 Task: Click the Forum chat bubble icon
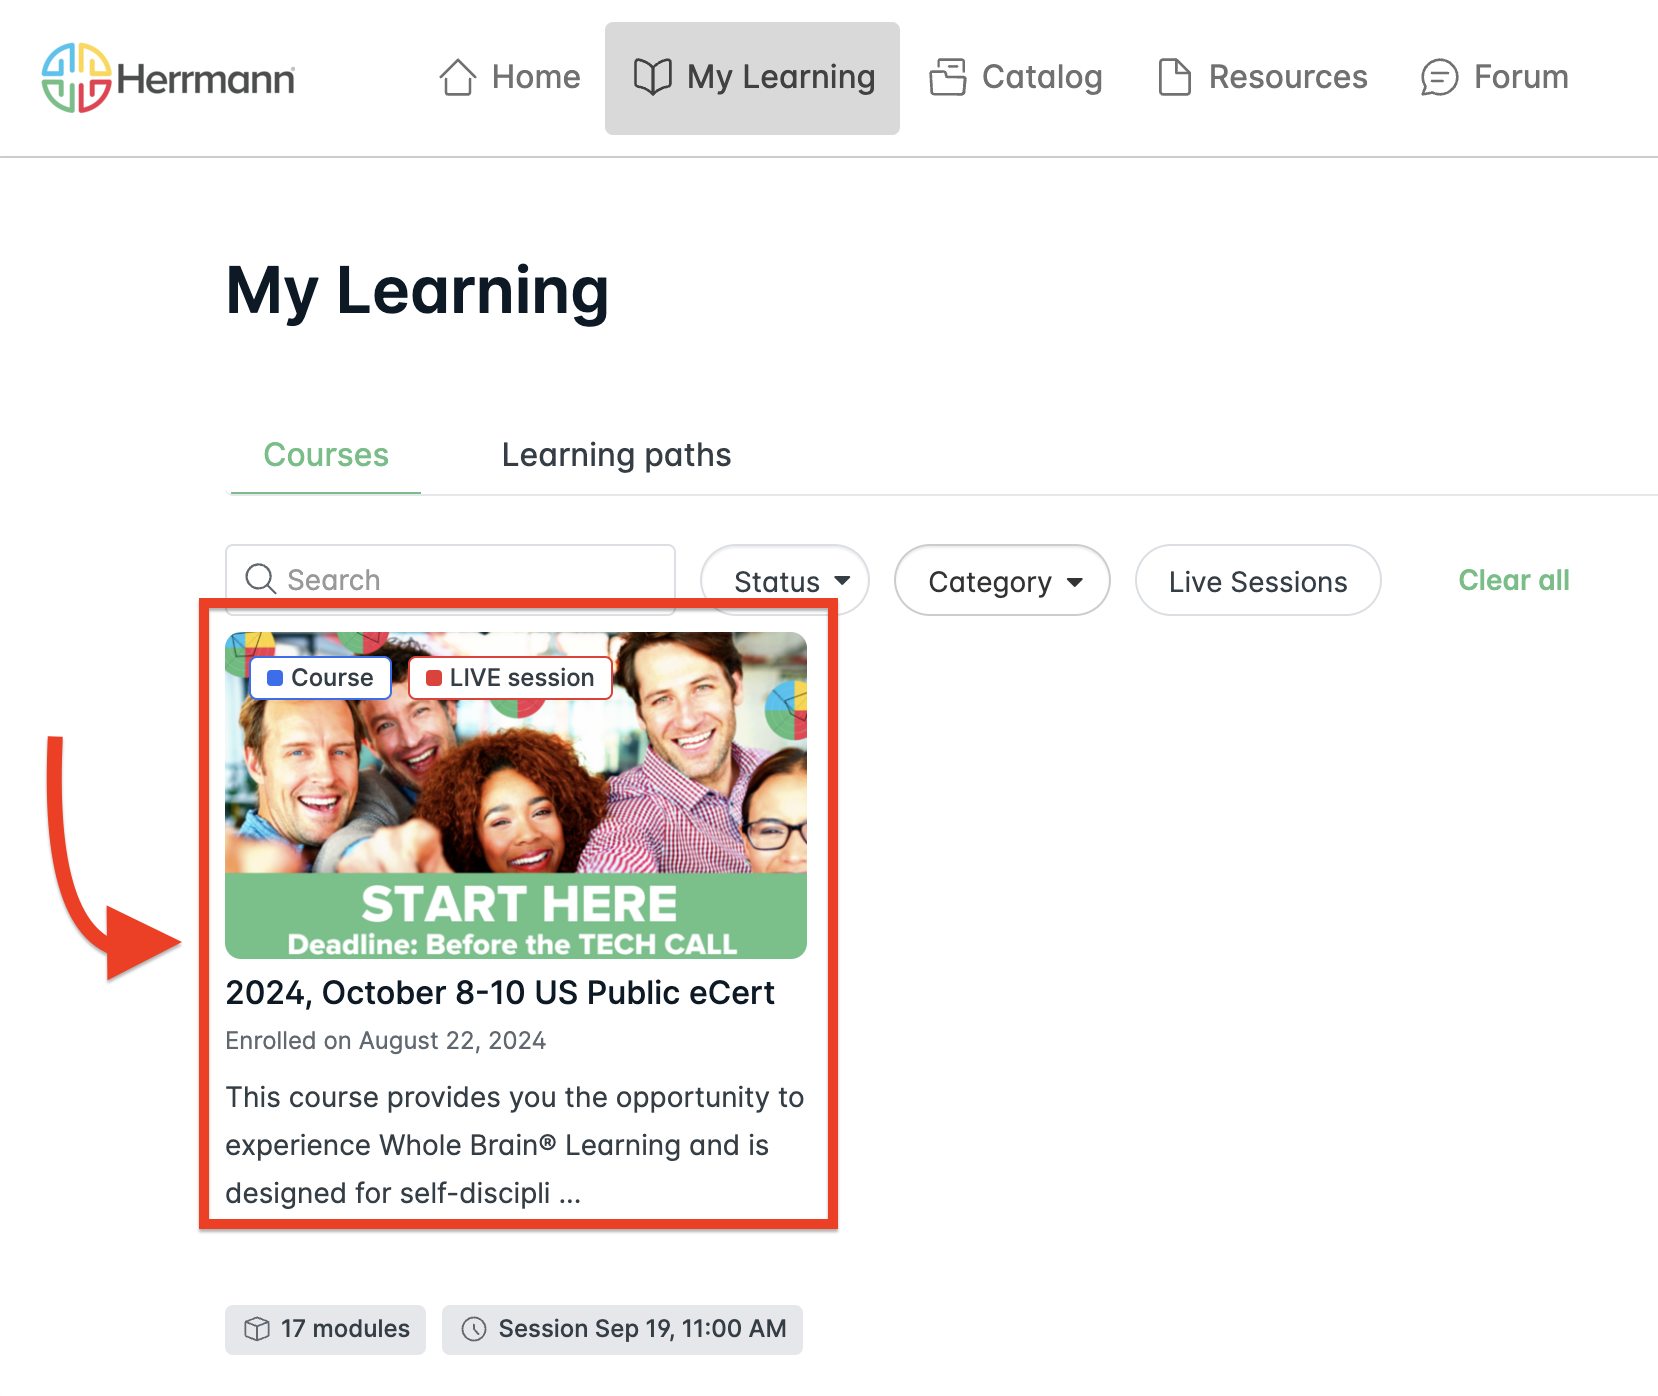pos(1440,77)
